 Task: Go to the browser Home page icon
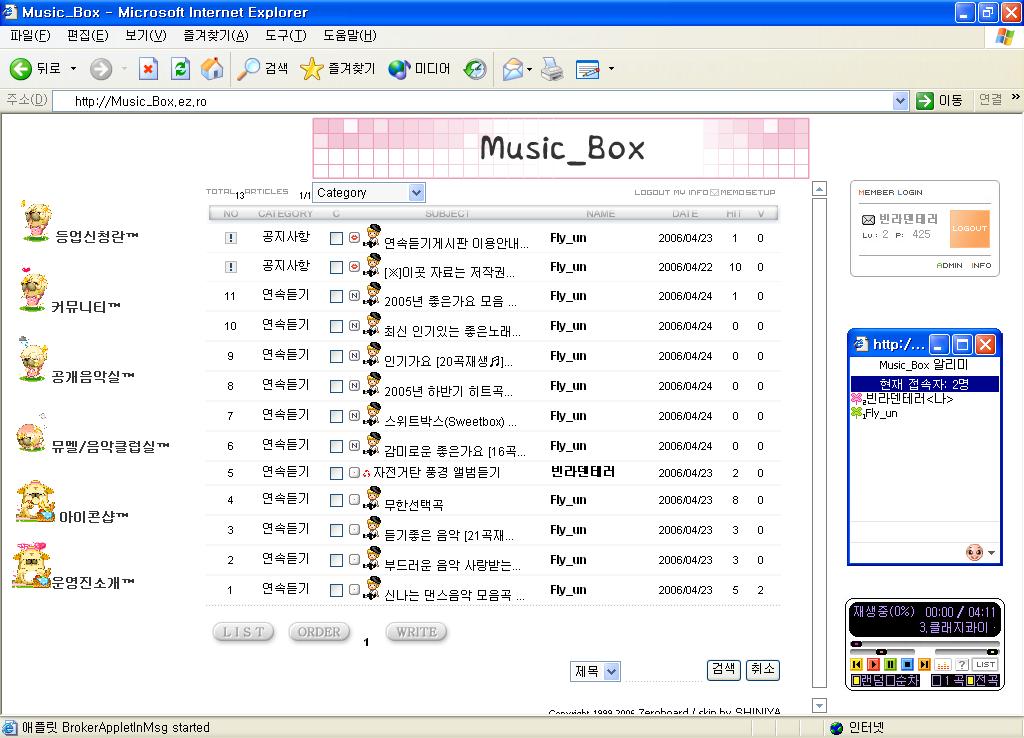click(x=212, y=69)
